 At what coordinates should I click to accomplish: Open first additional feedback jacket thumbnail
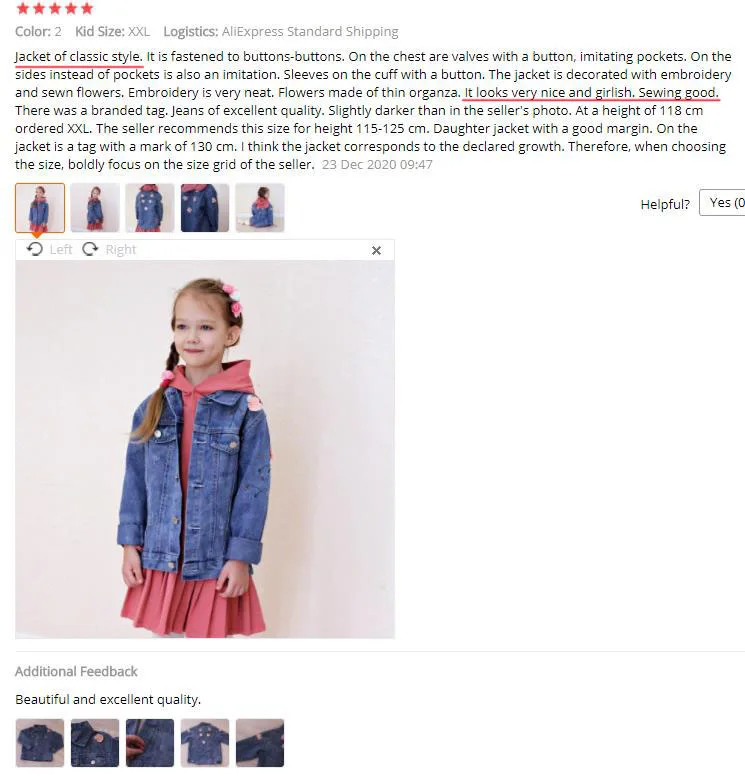(40, 743)
